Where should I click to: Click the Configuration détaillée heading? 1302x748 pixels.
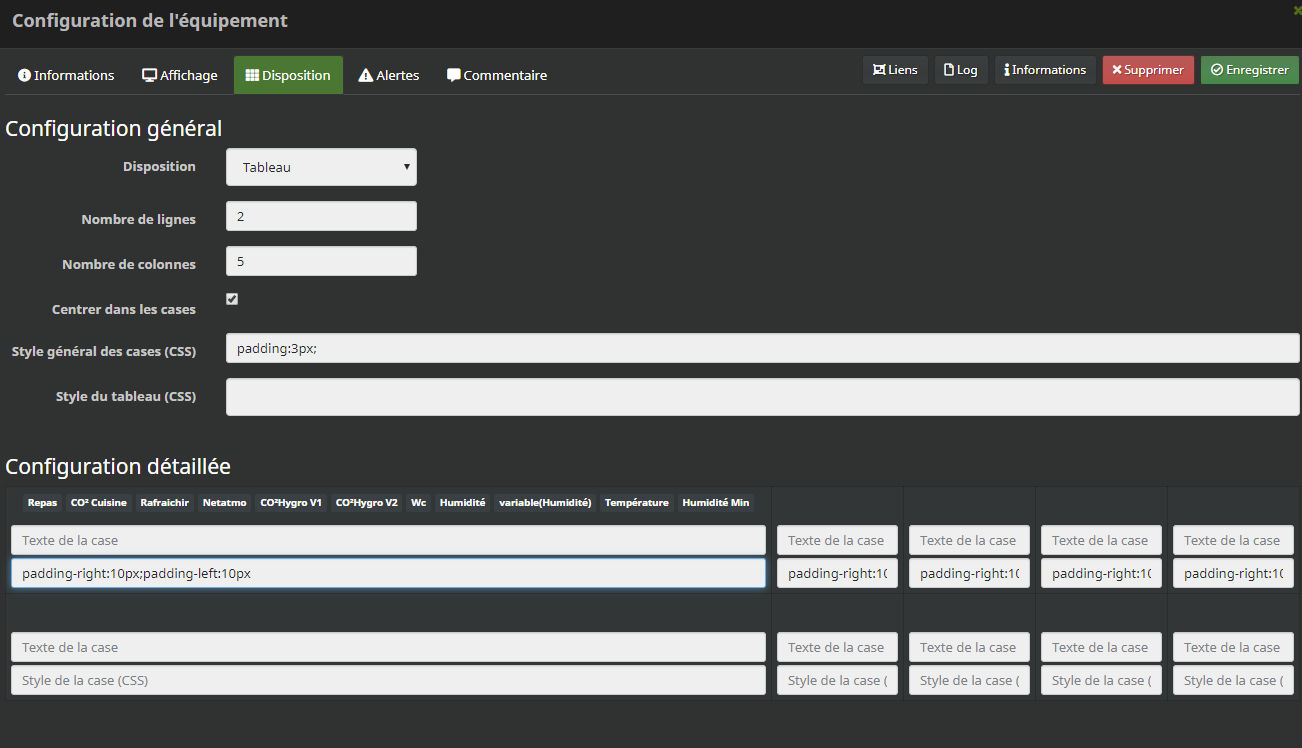click(x=118, y=466)
